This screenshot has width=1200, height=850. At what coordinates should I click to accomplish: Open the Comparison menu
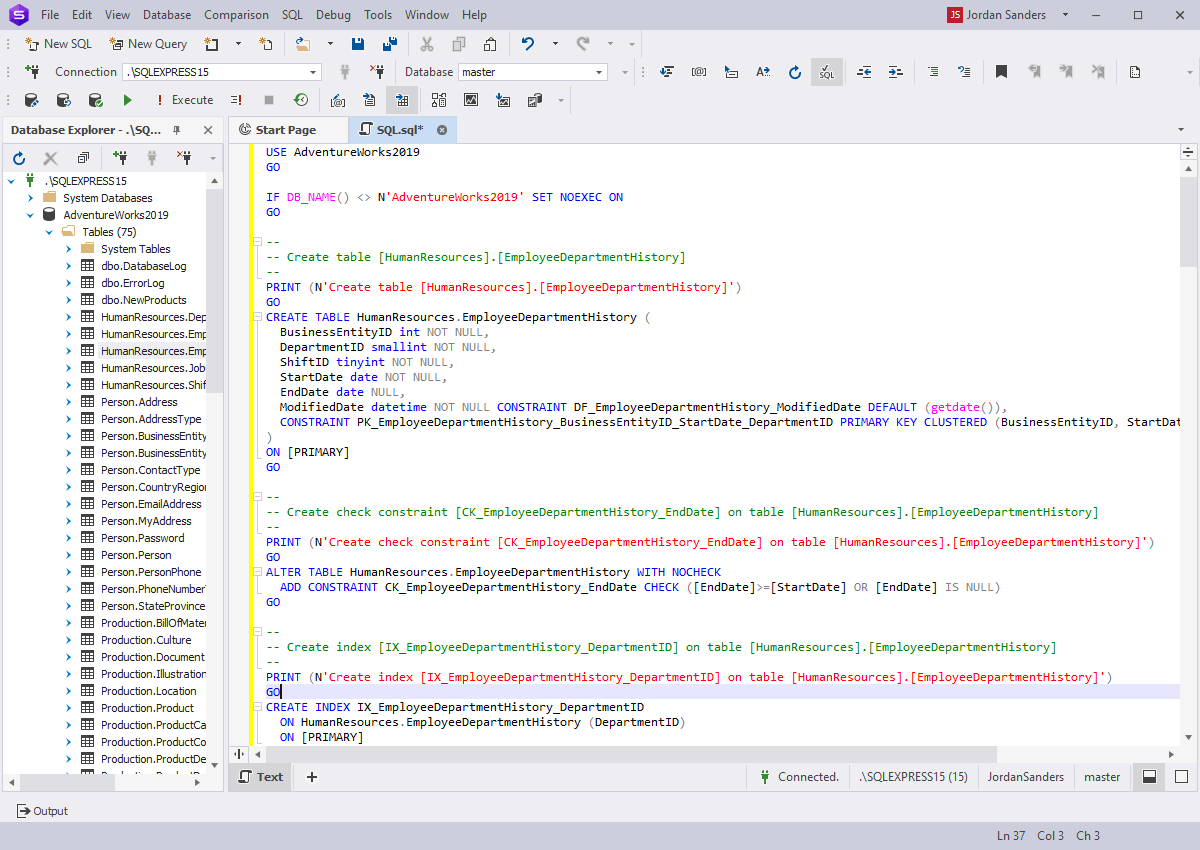tap(236, 15)
